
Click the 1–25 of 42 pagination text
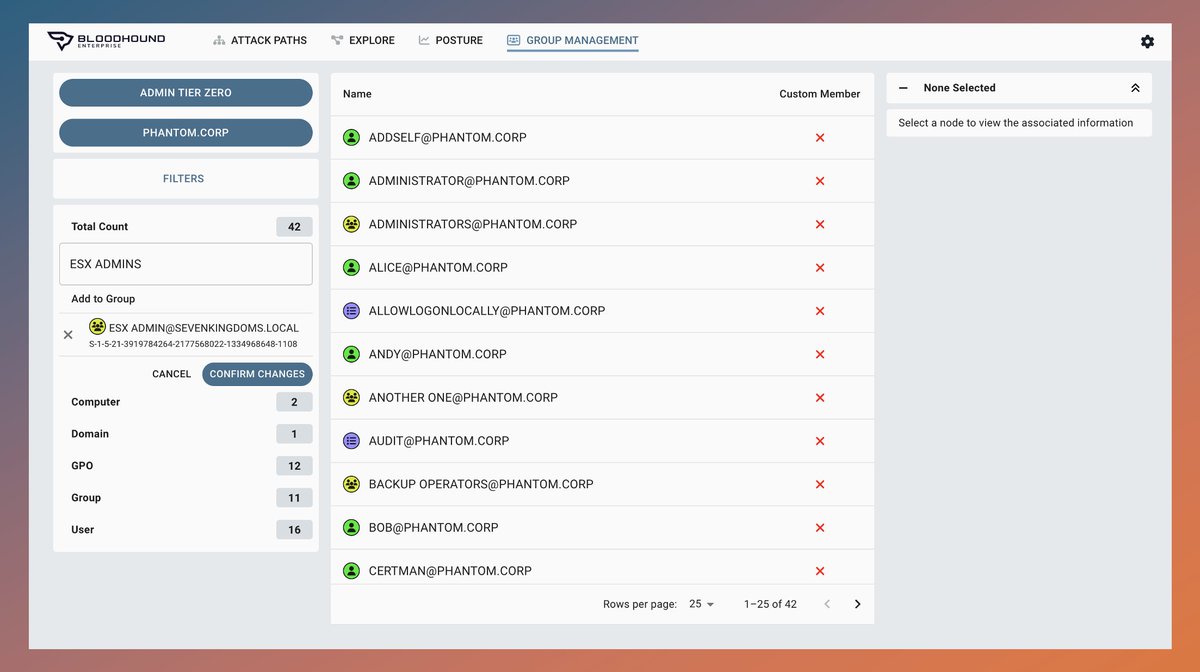tap(770, 604)
